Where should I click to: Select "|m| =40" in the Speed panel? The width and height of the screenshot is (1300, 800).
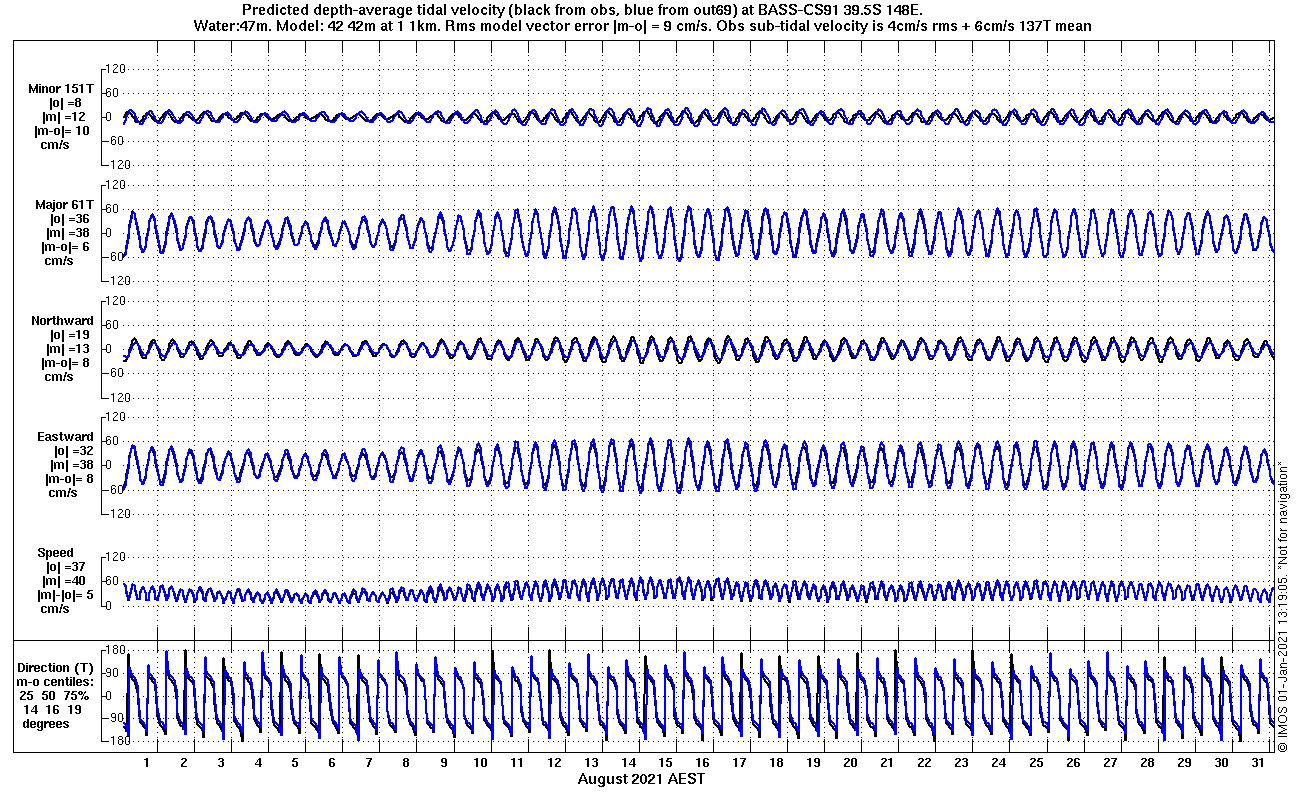pyautogui.click(x=62, y=581)
